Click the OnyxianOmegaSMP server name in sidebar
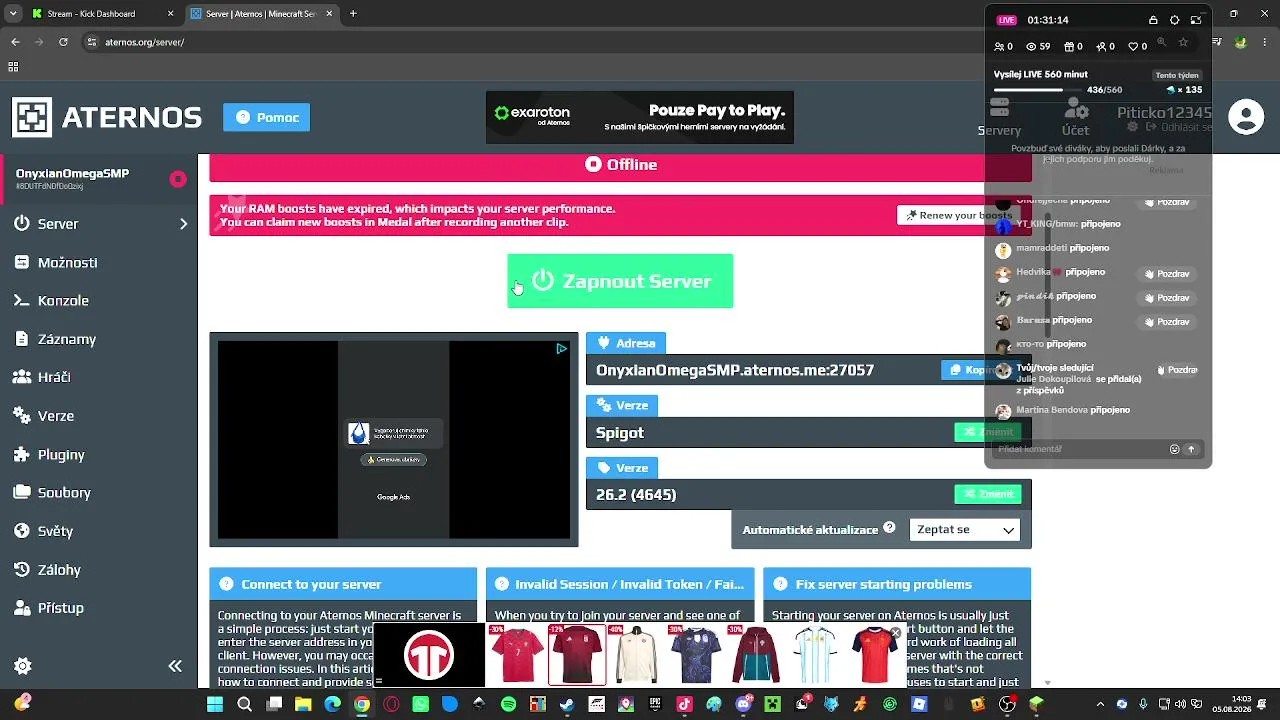Viewport: 1280px width, 720px height. pyautogui.click(x=73, y=173)
